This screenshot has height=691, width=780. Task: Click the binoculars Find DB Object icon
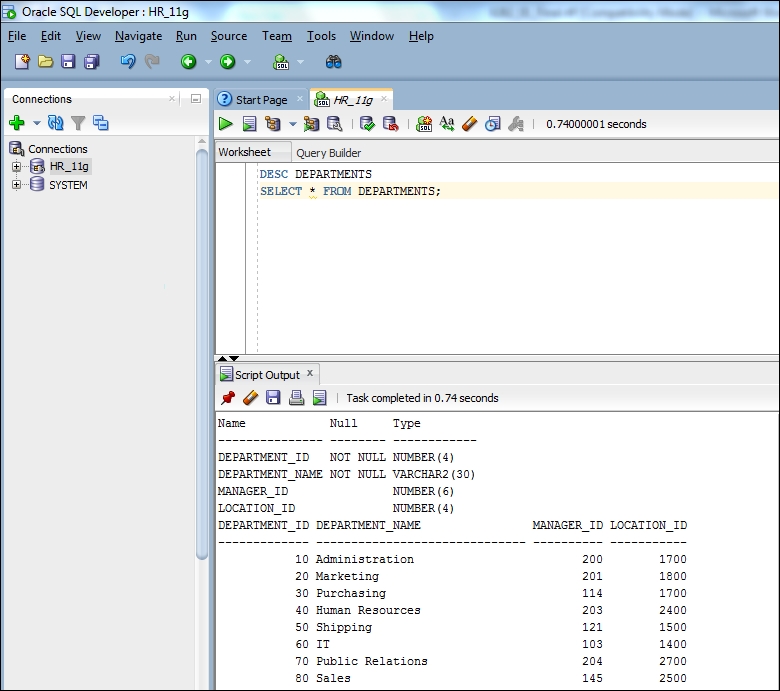(x=333, y=62)
